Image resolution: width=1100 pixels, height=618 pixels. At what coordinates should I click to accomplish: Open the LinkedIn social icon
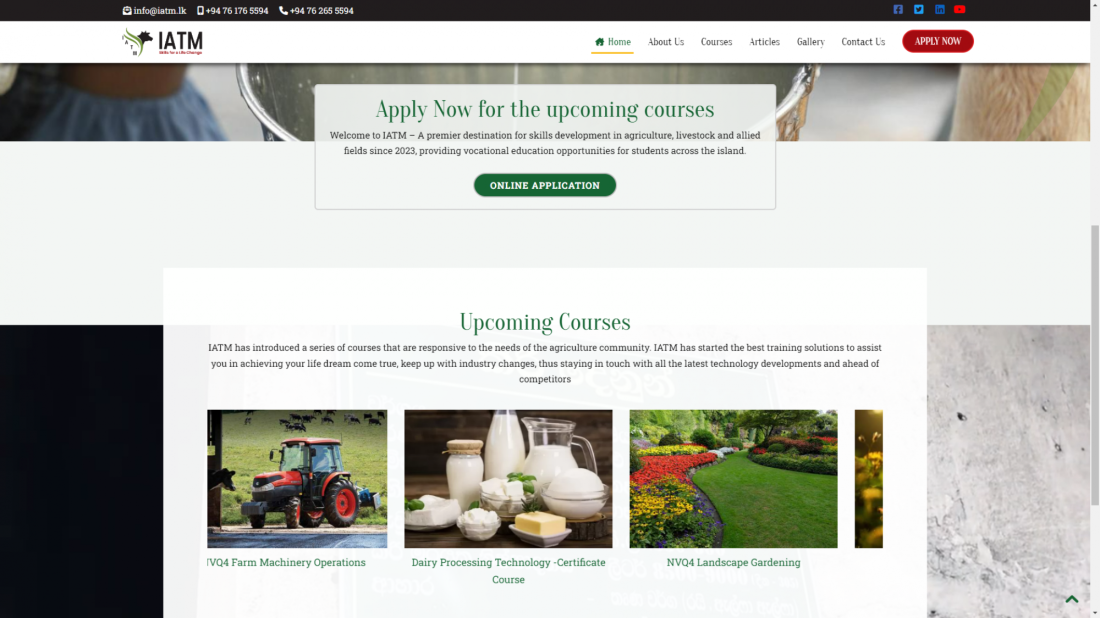(939, 10)
